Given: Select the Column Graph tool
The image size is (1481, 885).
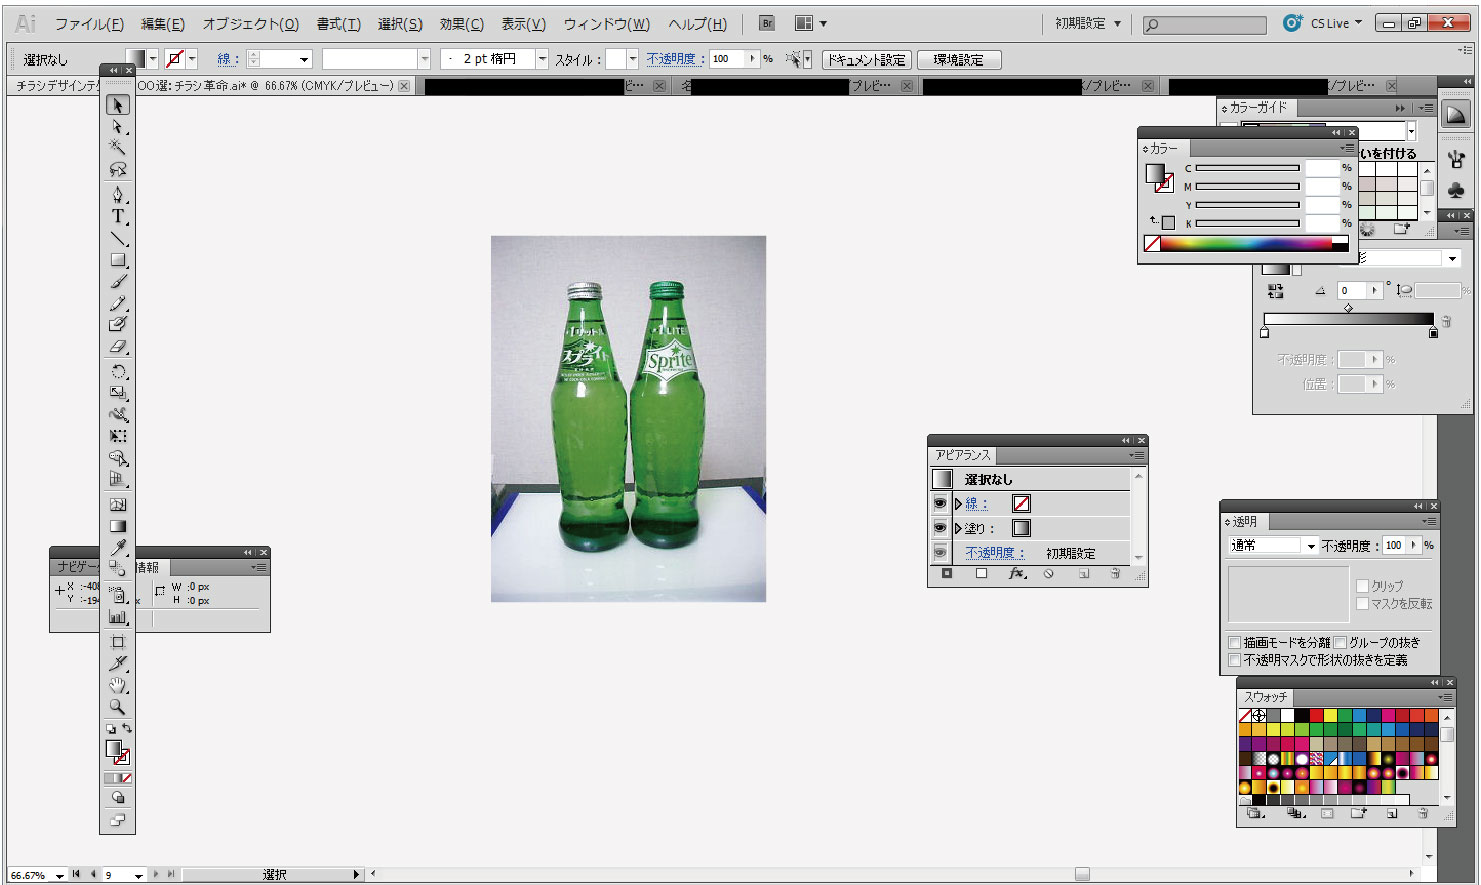Looking at the screenshot, I should [x=117, y=617].
